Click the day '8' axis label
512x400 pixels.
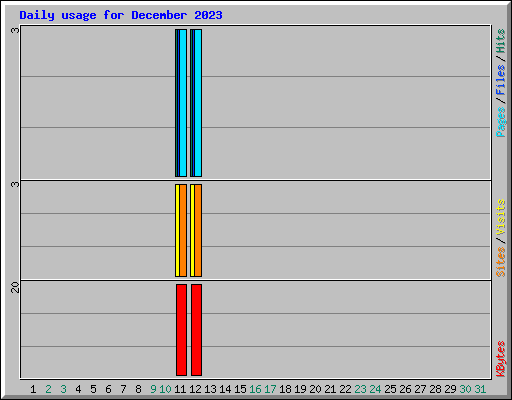click(x=138, y=389)
